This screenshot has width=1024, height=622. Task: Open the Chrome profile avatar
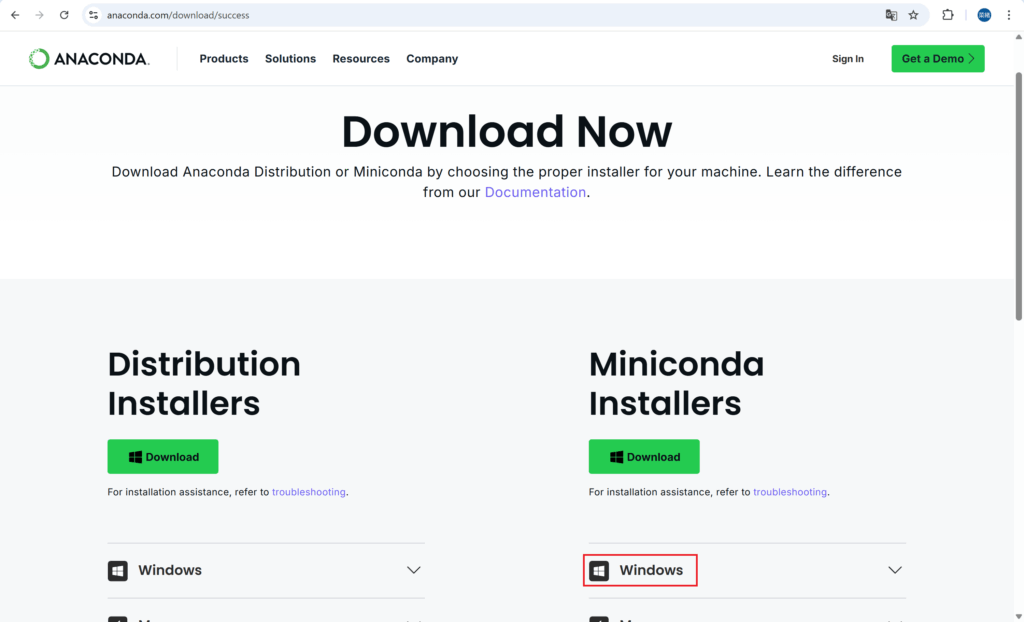[984, 15]
